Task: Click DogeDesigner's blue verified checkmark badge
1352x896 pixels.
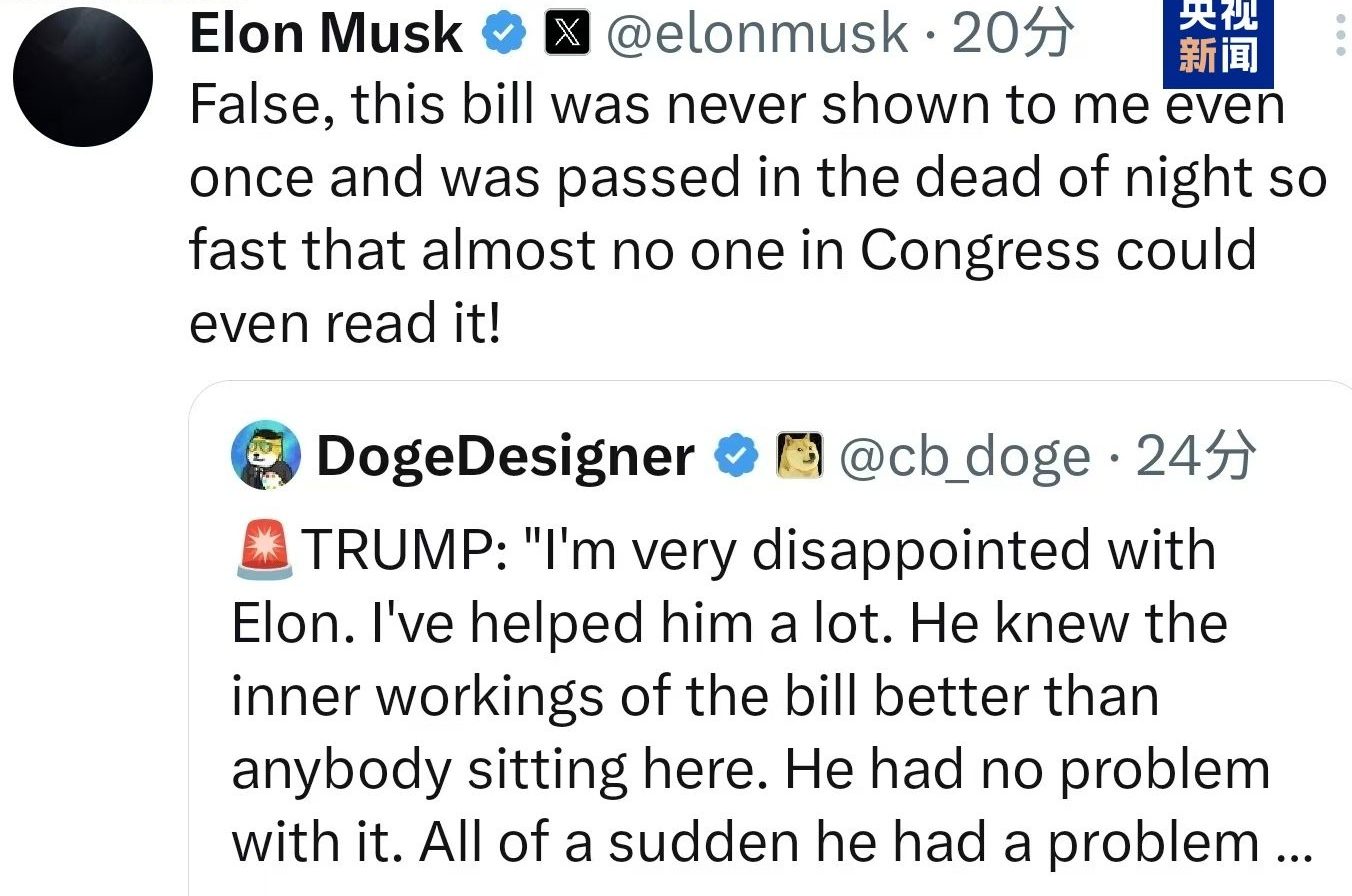Action: [736, 458]
